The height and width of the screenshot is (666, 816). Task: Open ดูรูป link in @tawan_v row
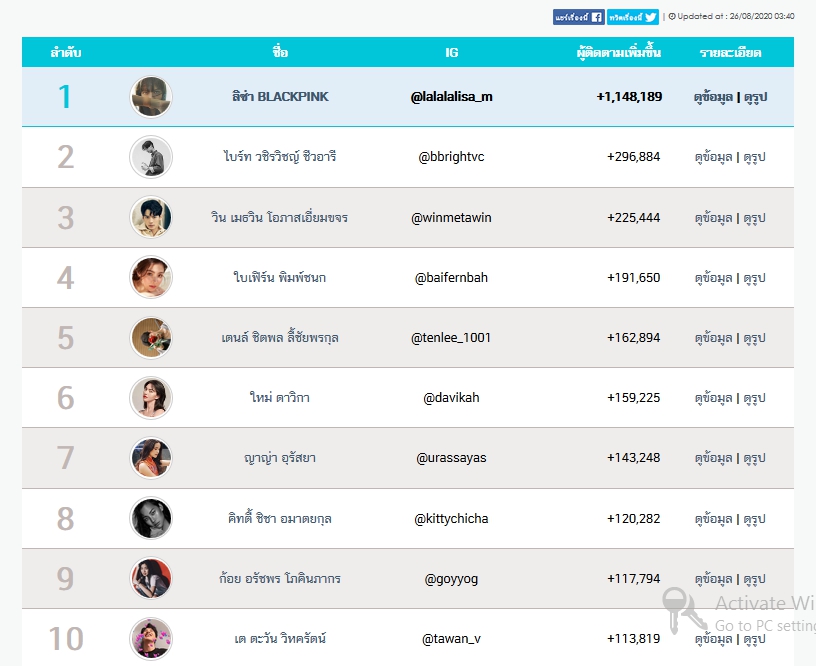(x=755, y=639)
